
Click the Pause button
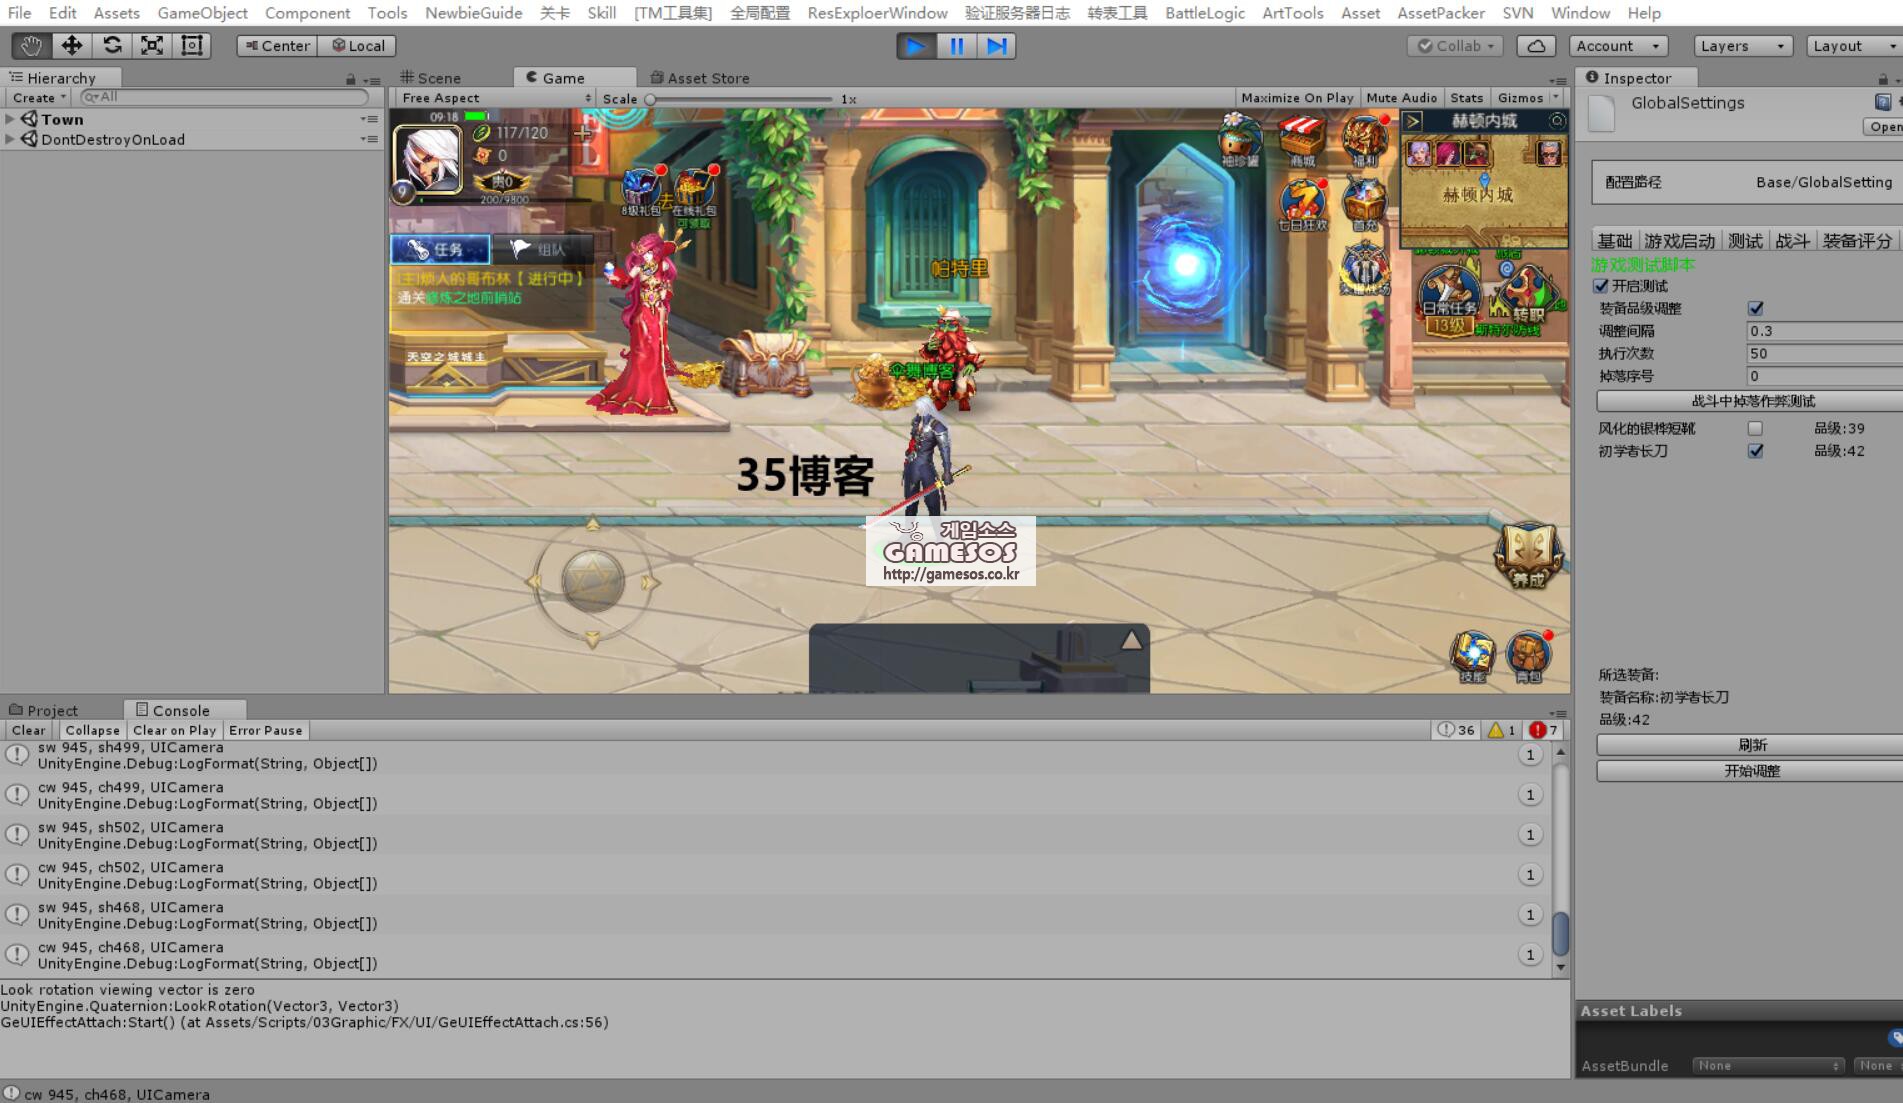pos(956,46)
